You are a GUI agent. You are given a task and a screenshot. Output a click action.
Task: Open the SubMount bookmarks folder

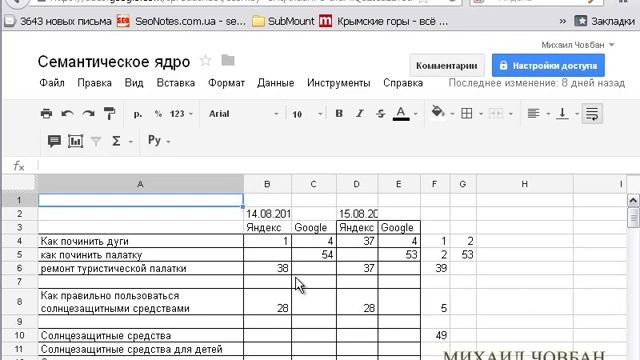[283, 21]
